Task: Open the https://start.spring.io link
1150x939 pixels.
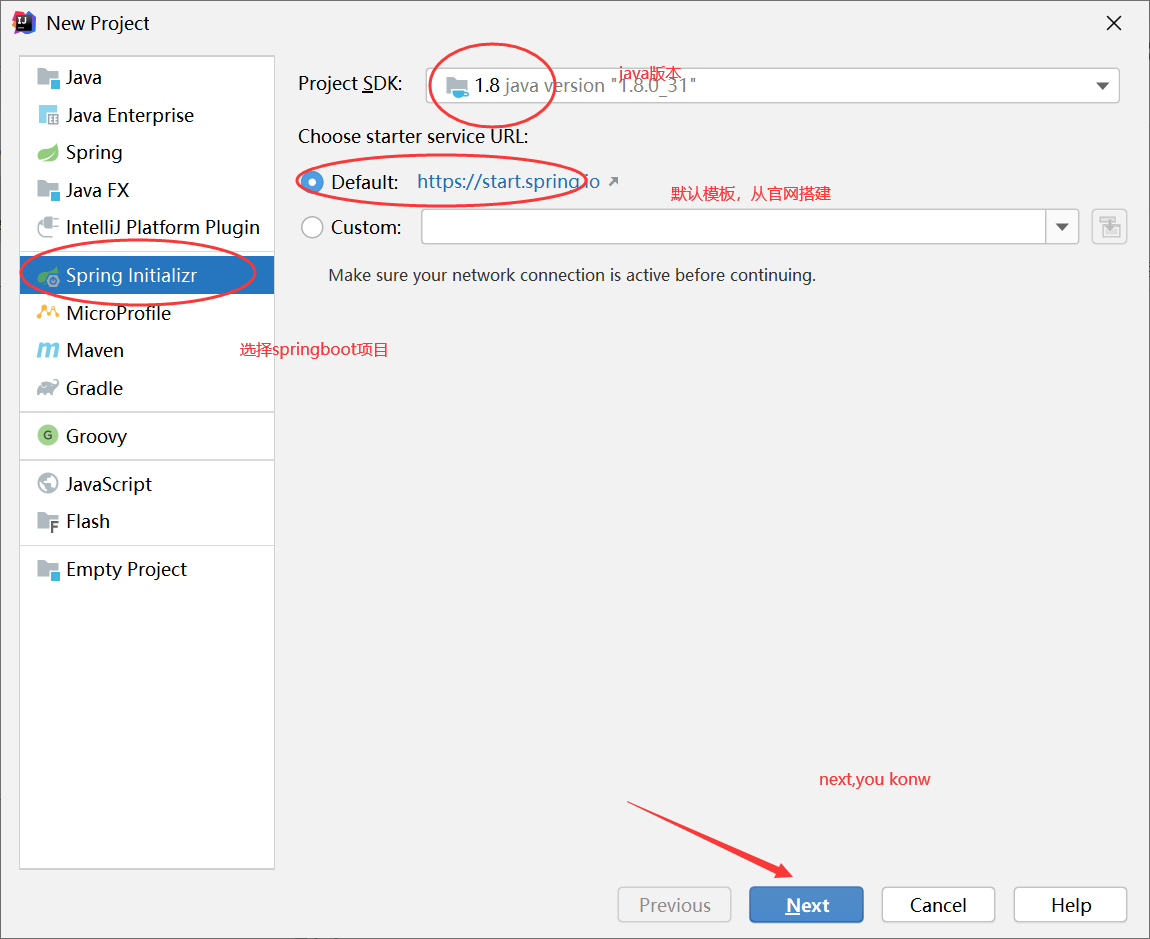Action: coord(508,181)
